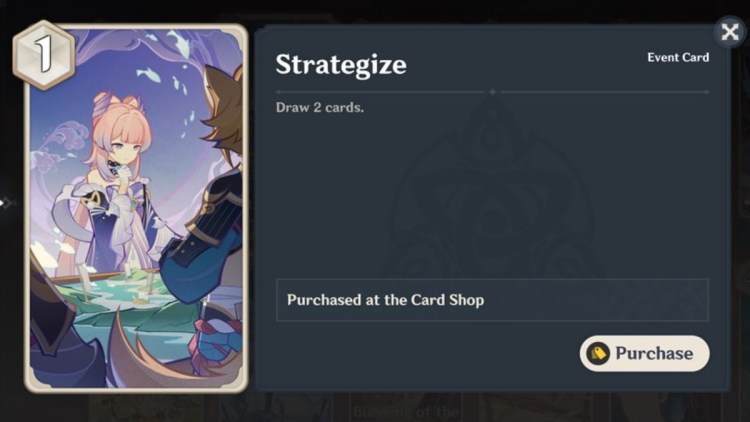Click the floating fish in the card illustration
This screenshot has height=422, width=750.
(148, 74)
